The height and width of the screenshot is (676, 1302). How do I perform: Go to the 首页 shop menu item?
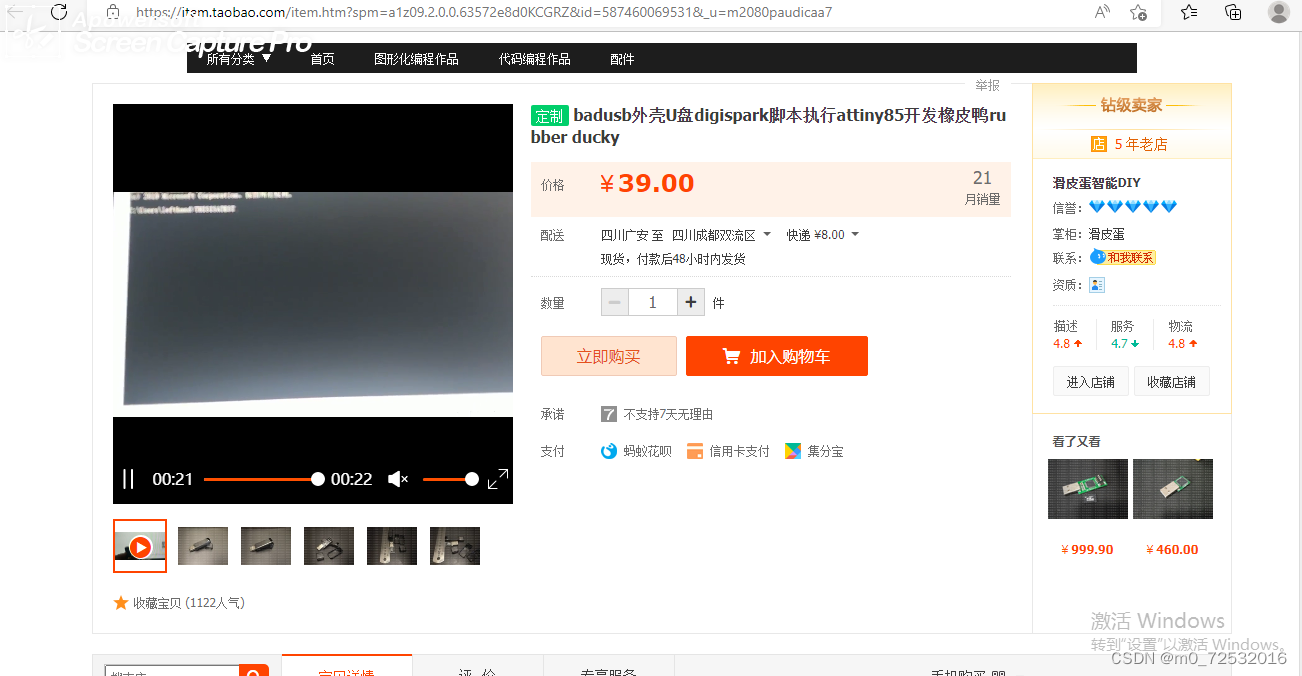pos(322,59)
